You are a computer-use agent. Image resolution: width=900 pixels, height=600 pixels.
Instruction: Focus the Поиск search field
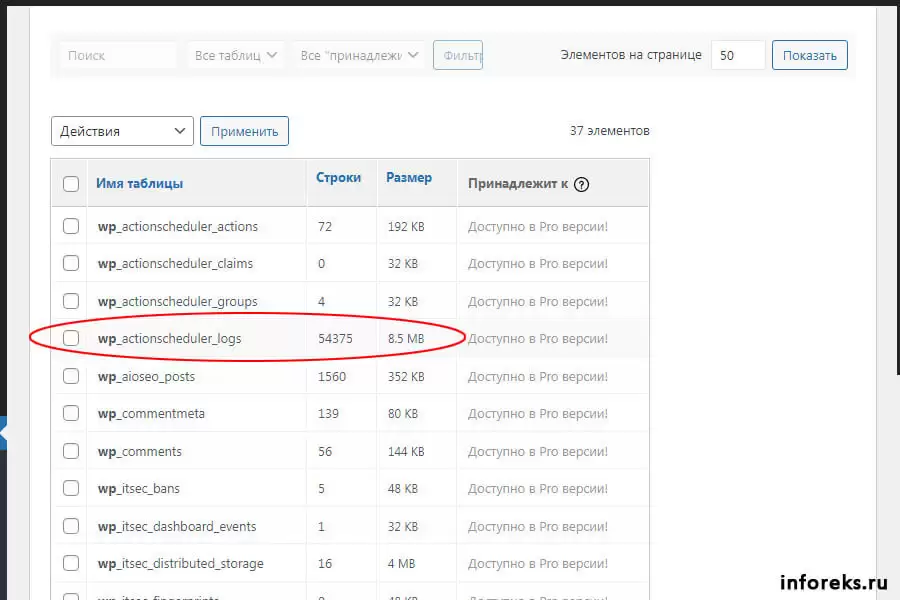(117, 56)
